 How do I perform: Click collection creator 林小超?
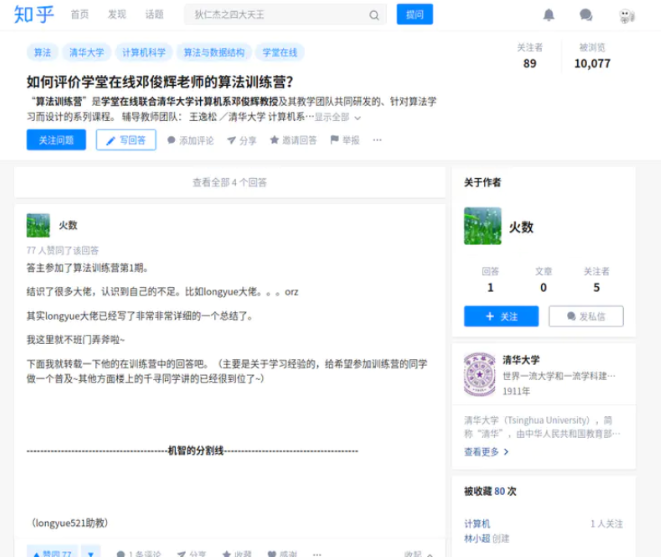click(477, 539)
